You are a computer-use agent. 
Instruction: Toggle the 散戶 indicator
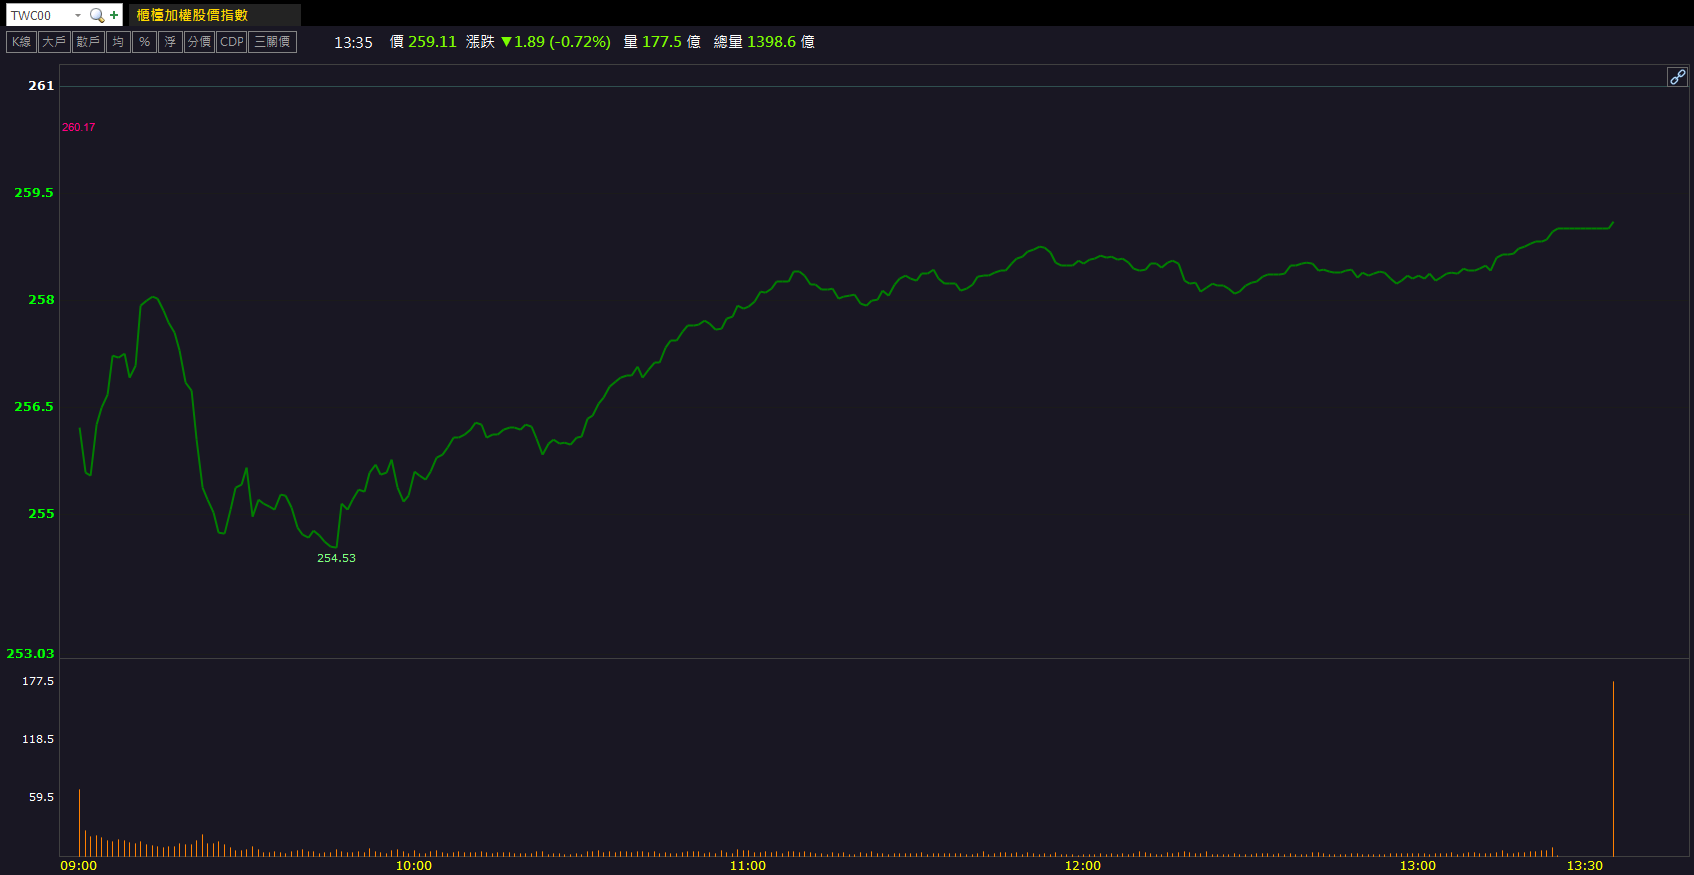pyautogui.click(x=88, y=42)
